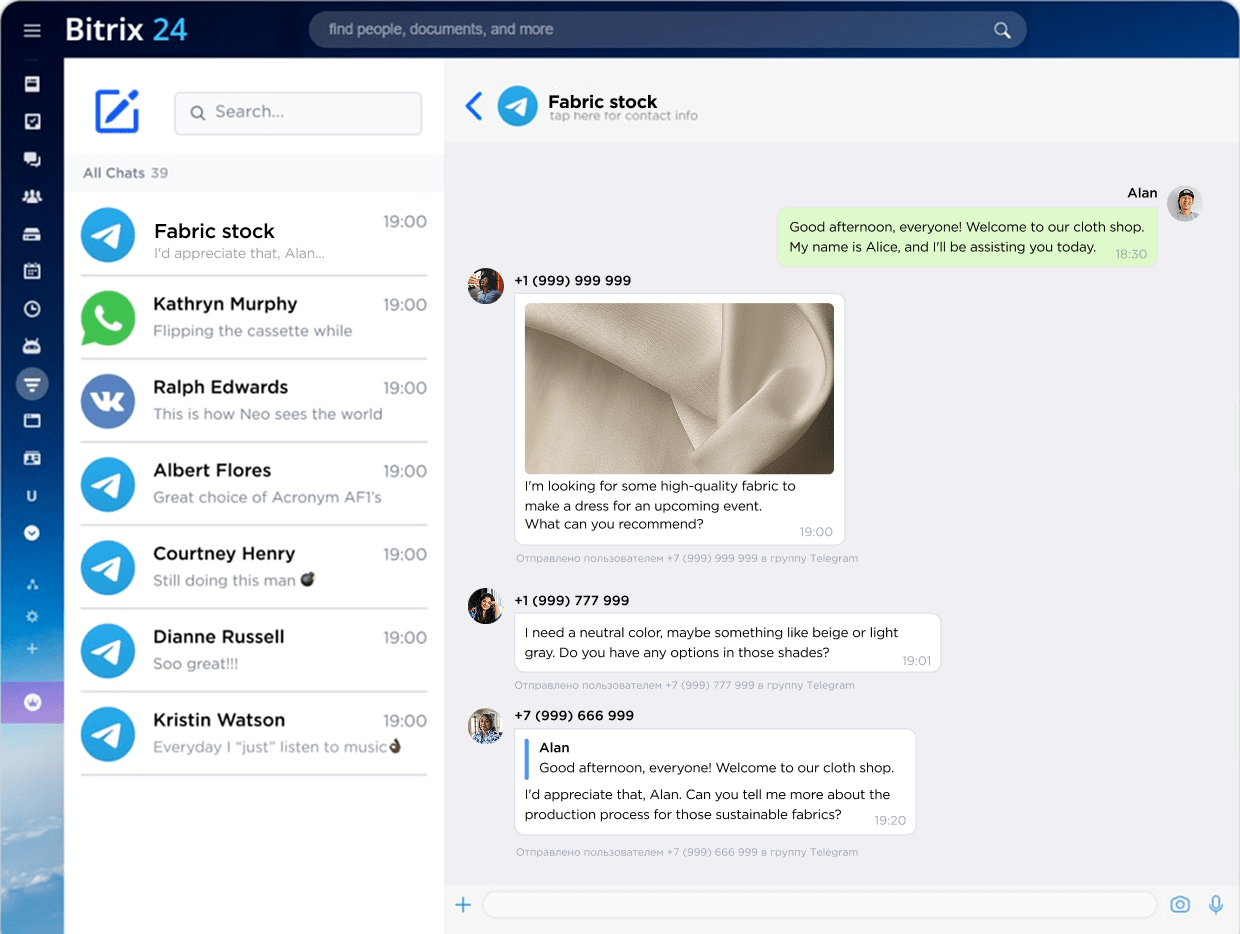Image resolution: width=1240 pixels, height=934 pixels.
Task: Toggle the settings gear in the sidebar
Action: 32,616
